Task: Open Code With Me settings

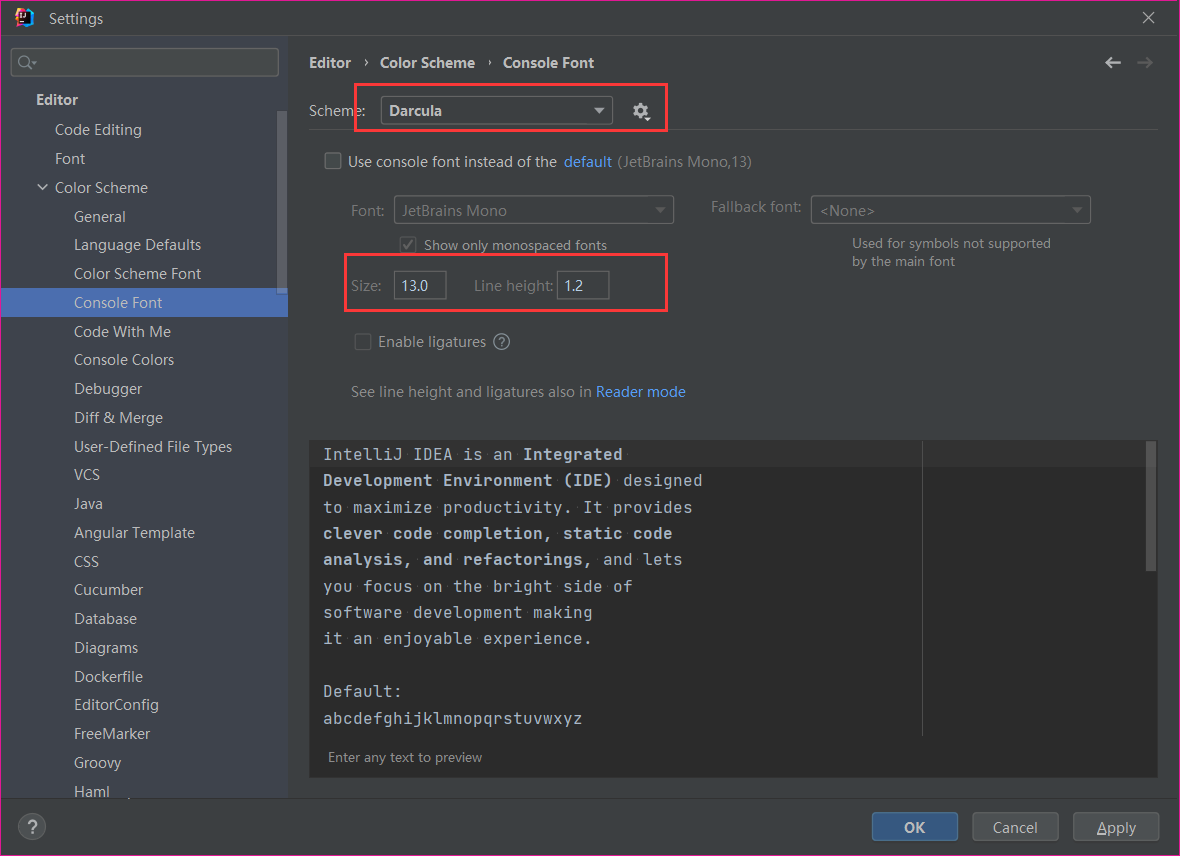Action: point(122,331)
